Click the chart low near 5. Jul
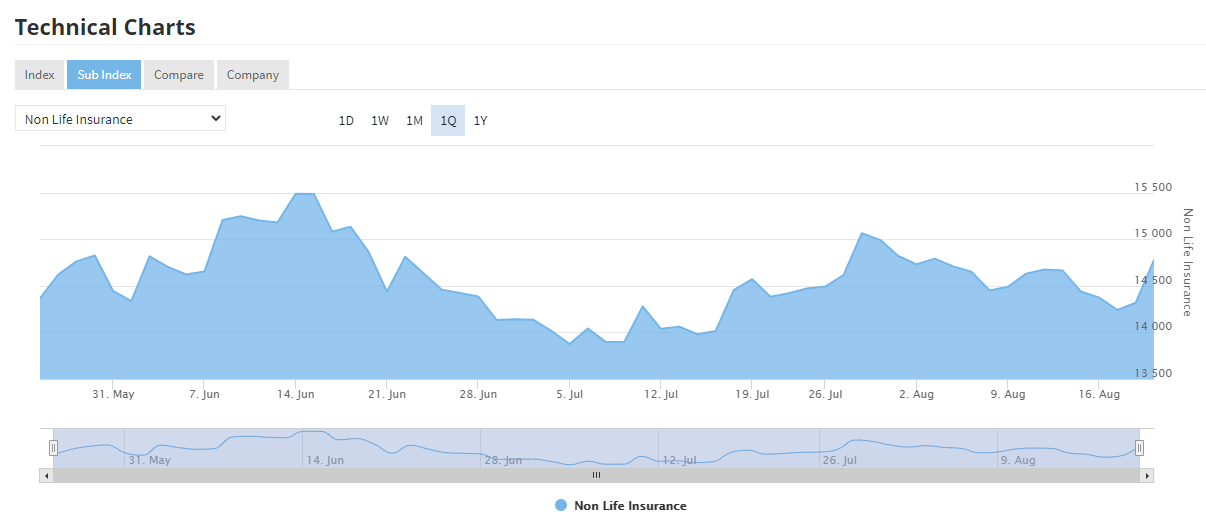Screen dimensions: 1206x529 click(570, 343)
